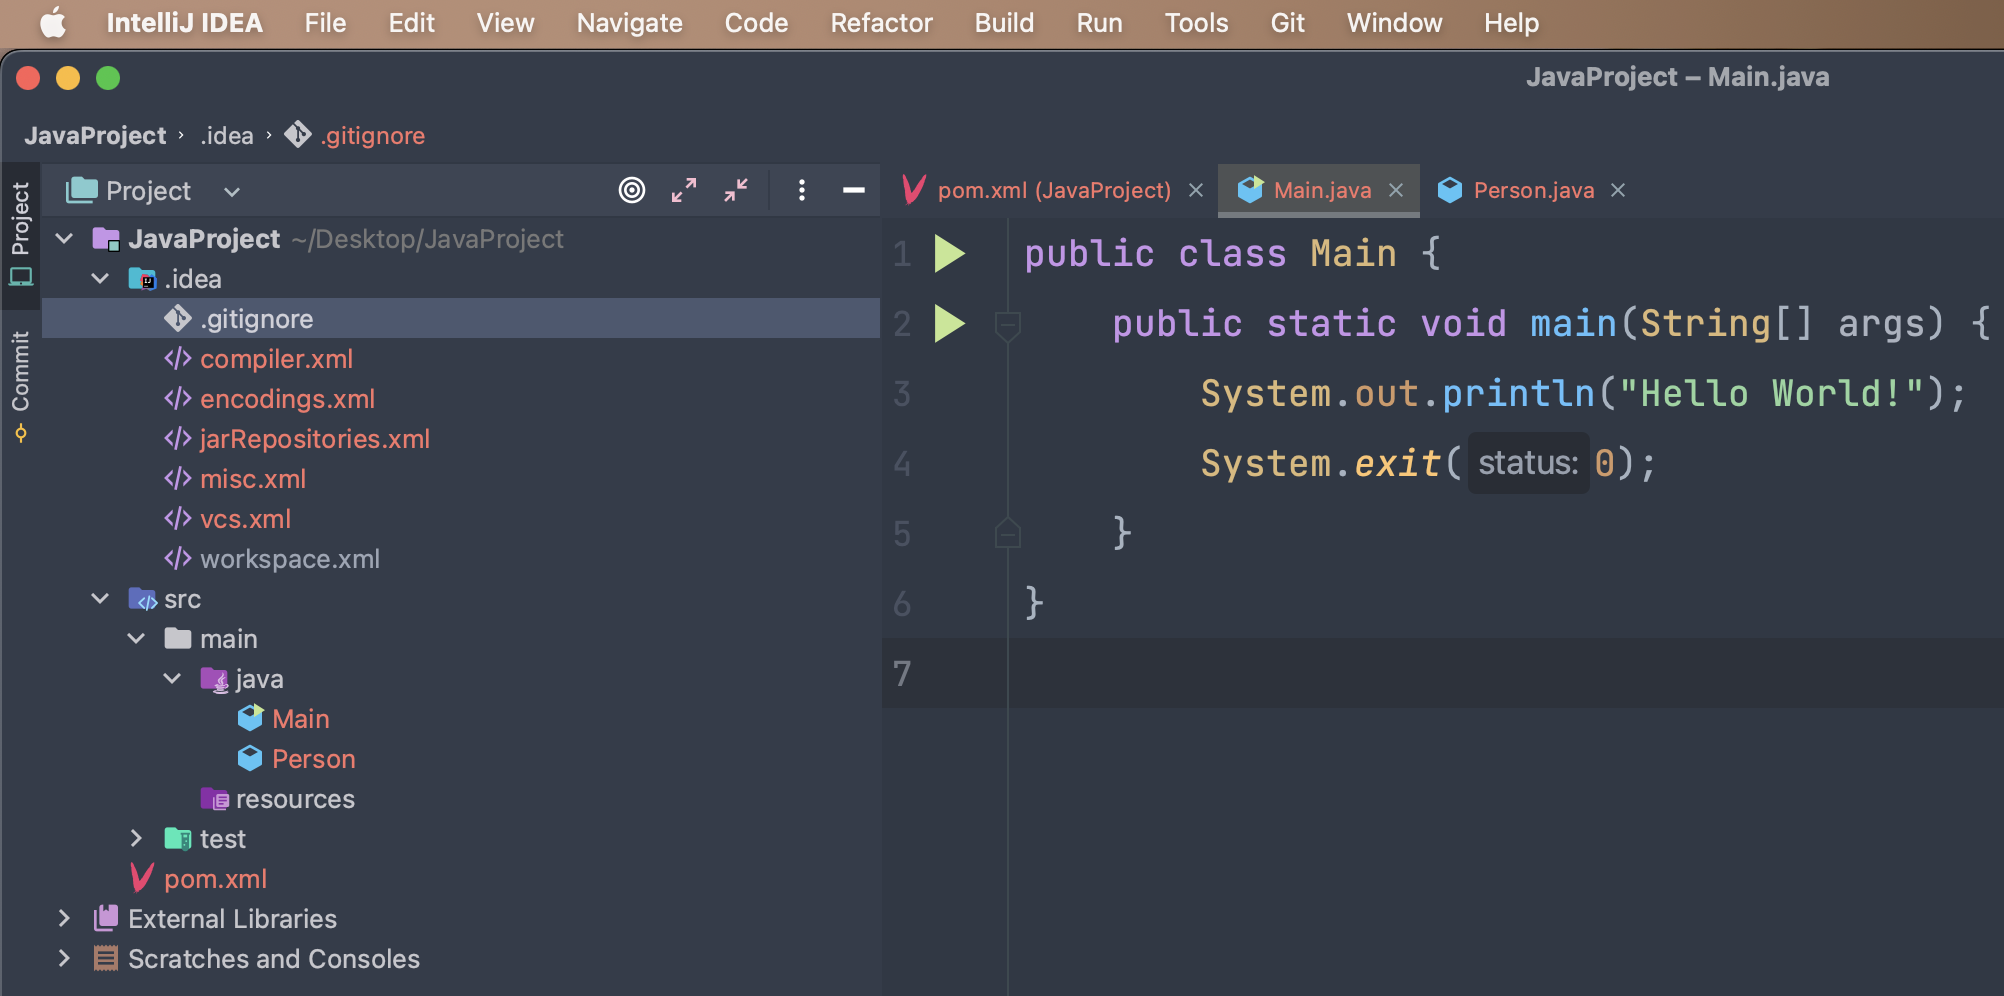
Task: Close the Person.java editor tab
Action: pos(1618,190)
